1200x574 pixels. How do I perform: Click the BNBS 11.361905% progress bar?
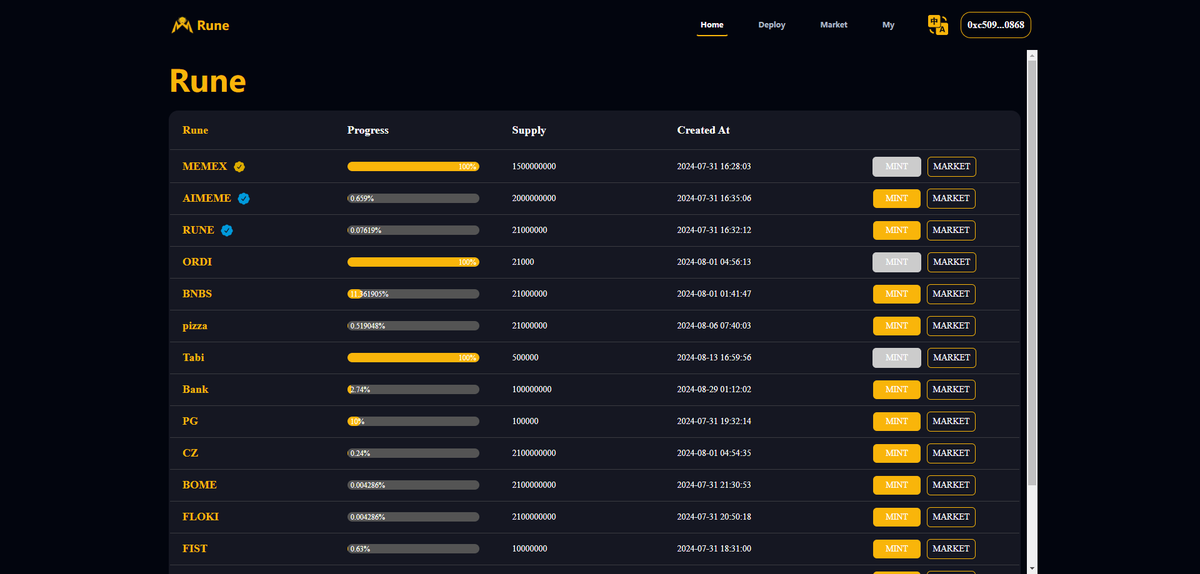[413, 294]
